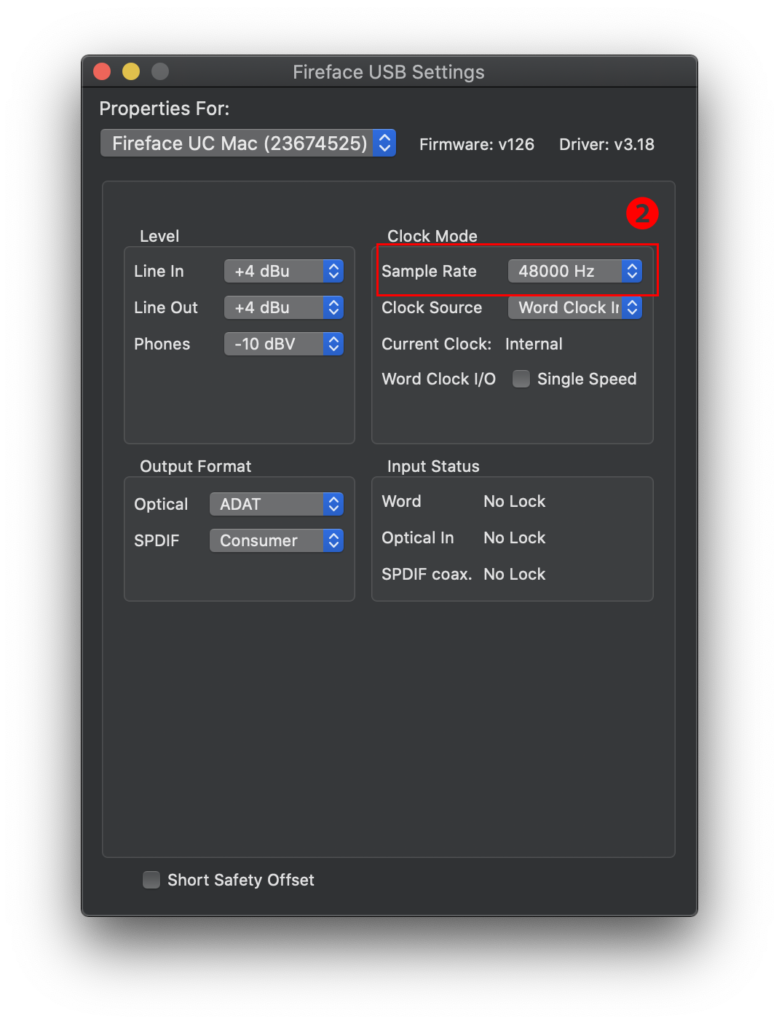Minimize the window with the yellow button
Image resolution: width=779 pixels, height=1024 pixels.
[x=131, y=72]
